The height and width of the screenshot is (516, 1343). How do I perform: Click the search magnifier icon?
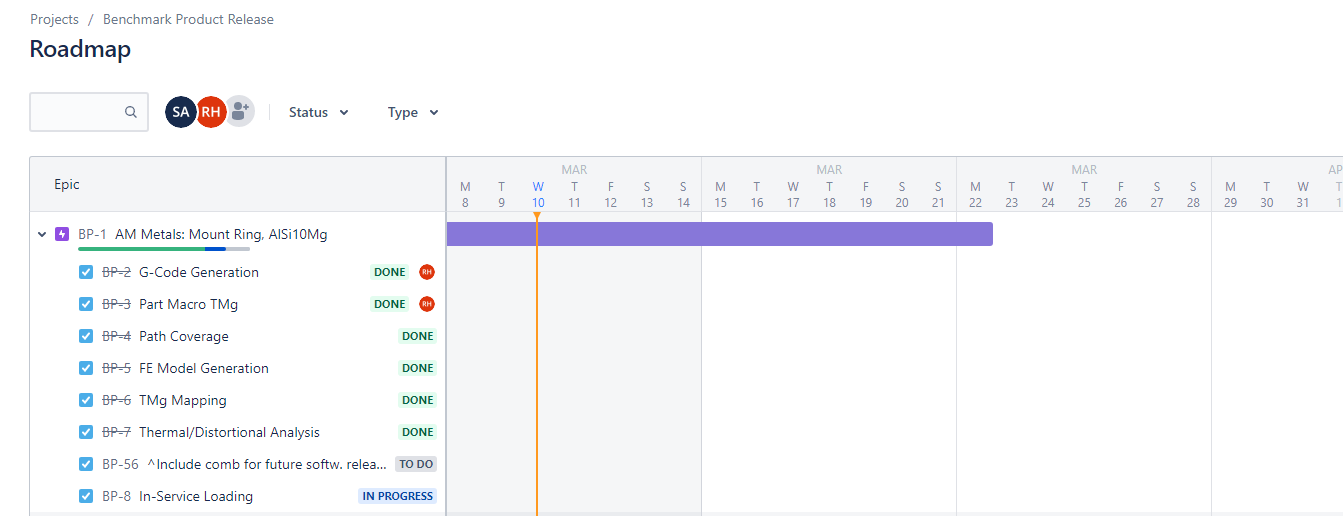pos(131,112)
